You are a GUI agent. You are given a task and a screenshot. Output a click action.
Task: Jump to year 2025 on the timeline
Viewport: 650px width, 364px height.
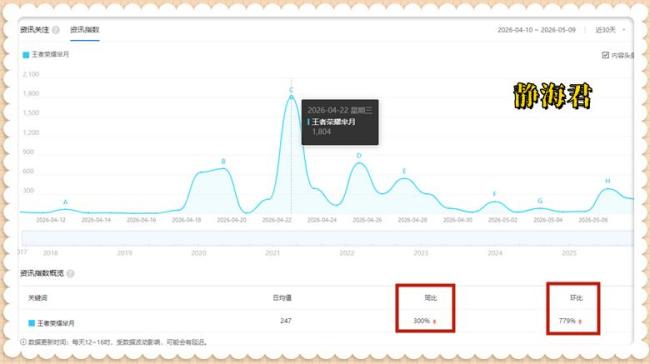569,253
